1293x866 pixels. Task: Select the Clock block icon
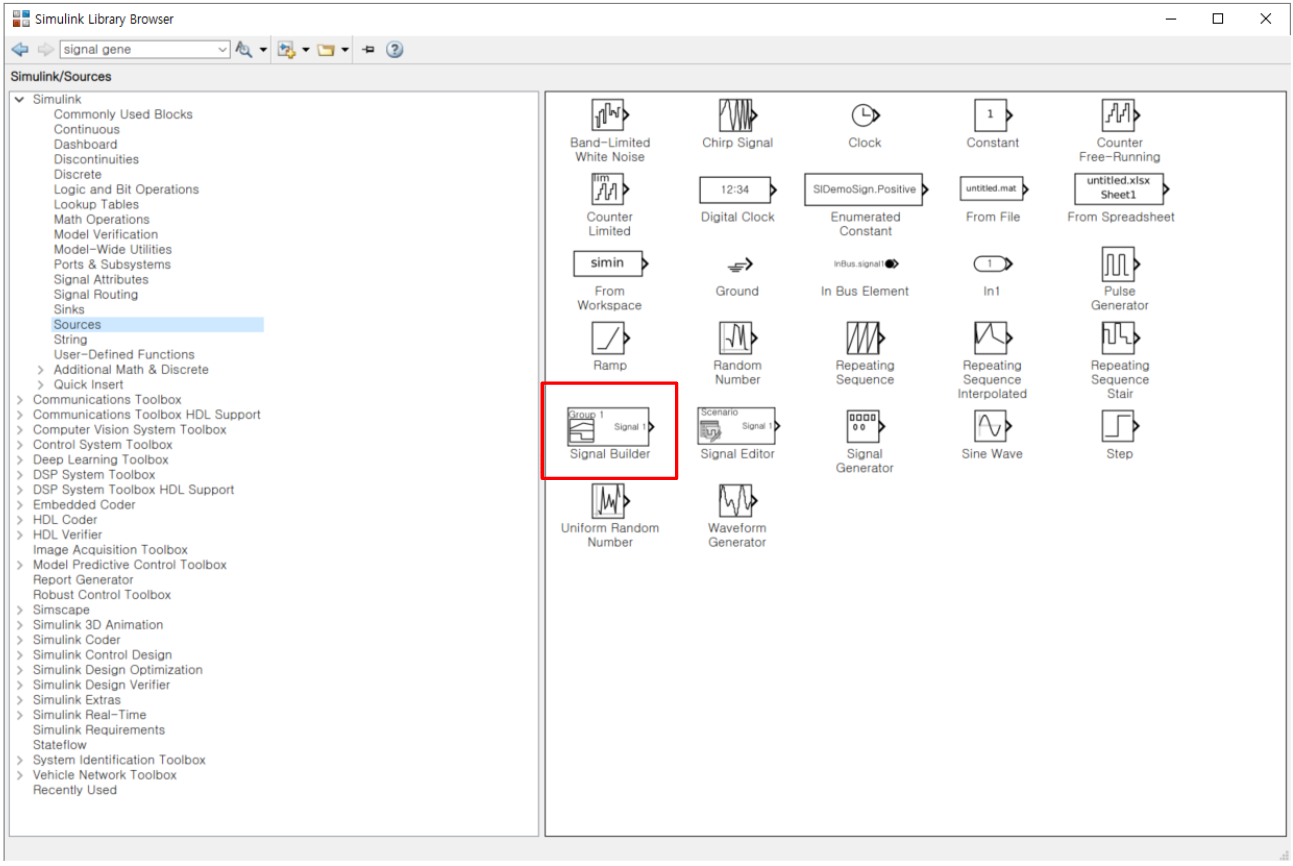[864, 115]
